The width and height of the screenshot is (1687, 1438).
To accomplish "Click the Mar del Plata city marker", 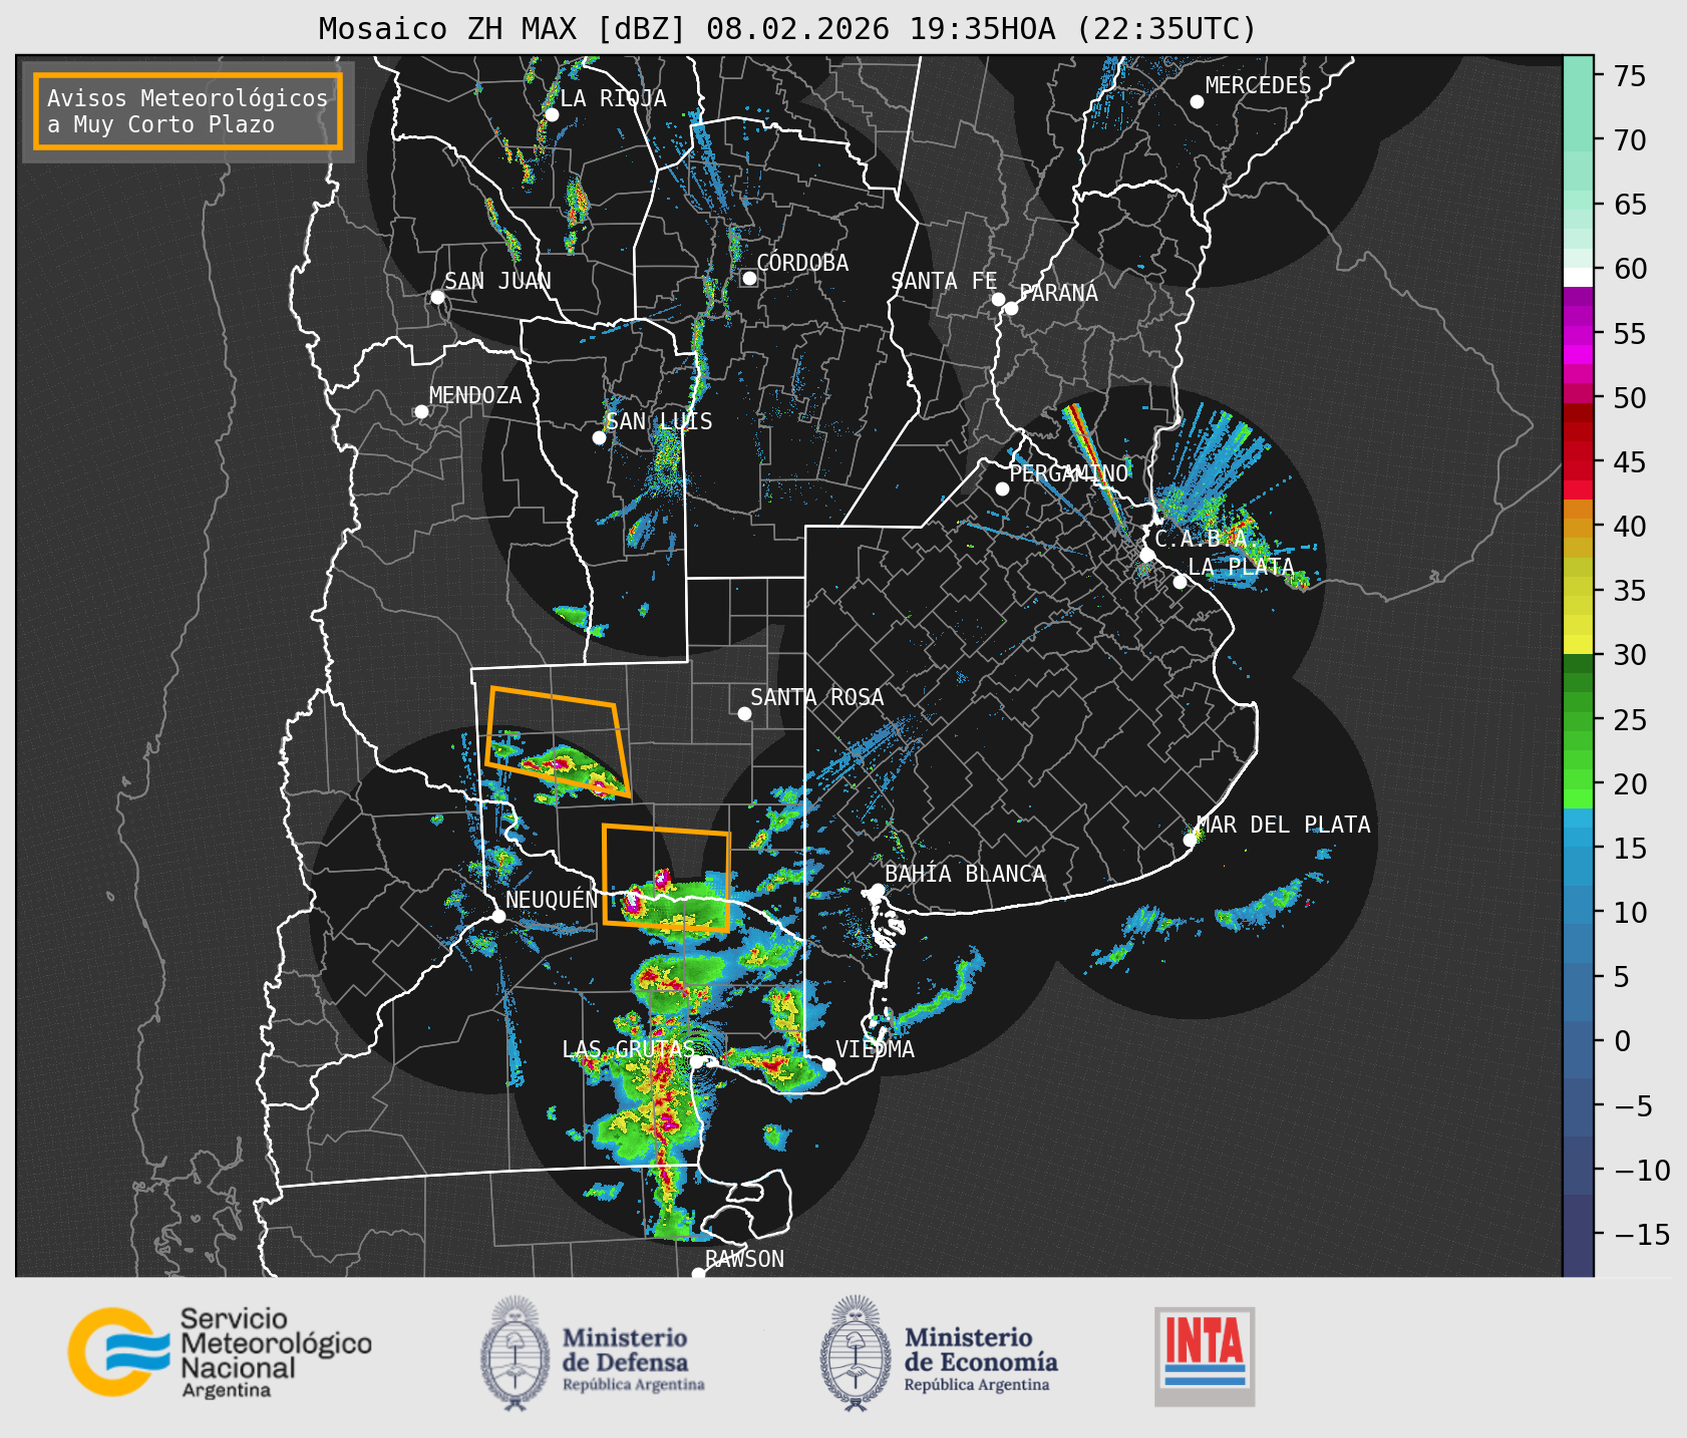I will point(1189,840).
